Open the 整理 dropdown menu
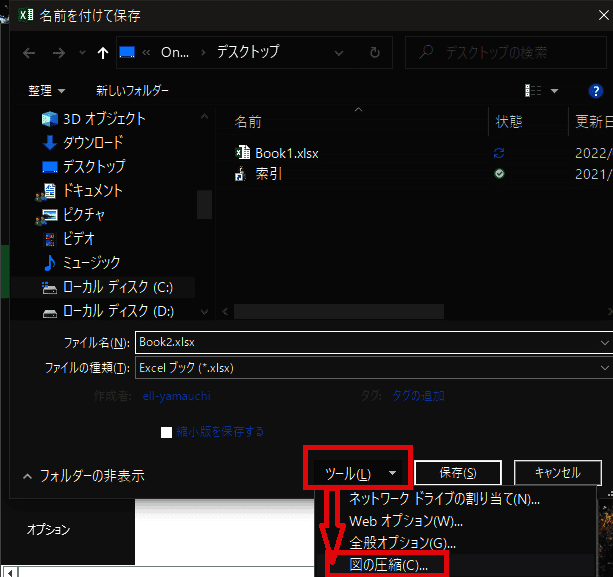The width and height of the screenshot is (613, 577). (46, 90)
